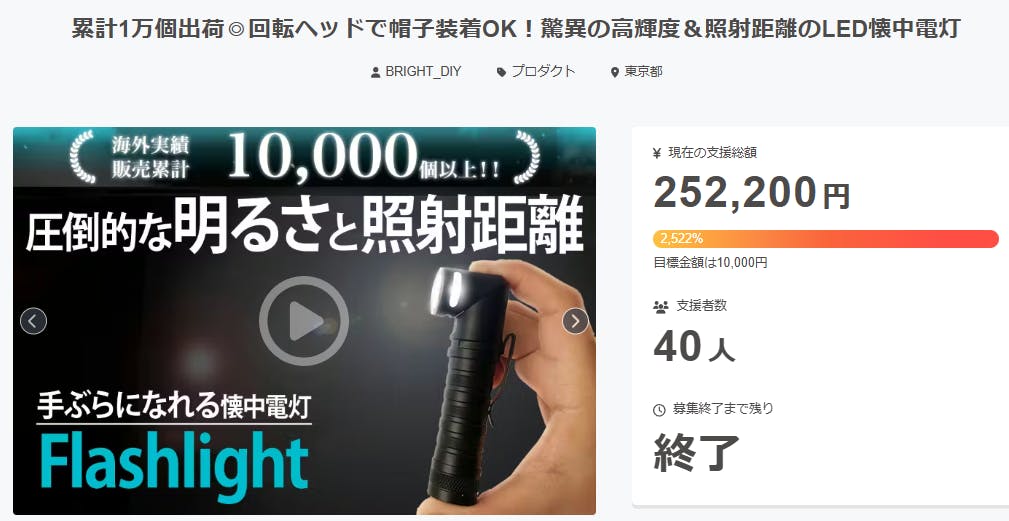Click the clock icon beside 募集終了まで残り
Screen dimensions: 1009x521
click(x=659, y=410)
